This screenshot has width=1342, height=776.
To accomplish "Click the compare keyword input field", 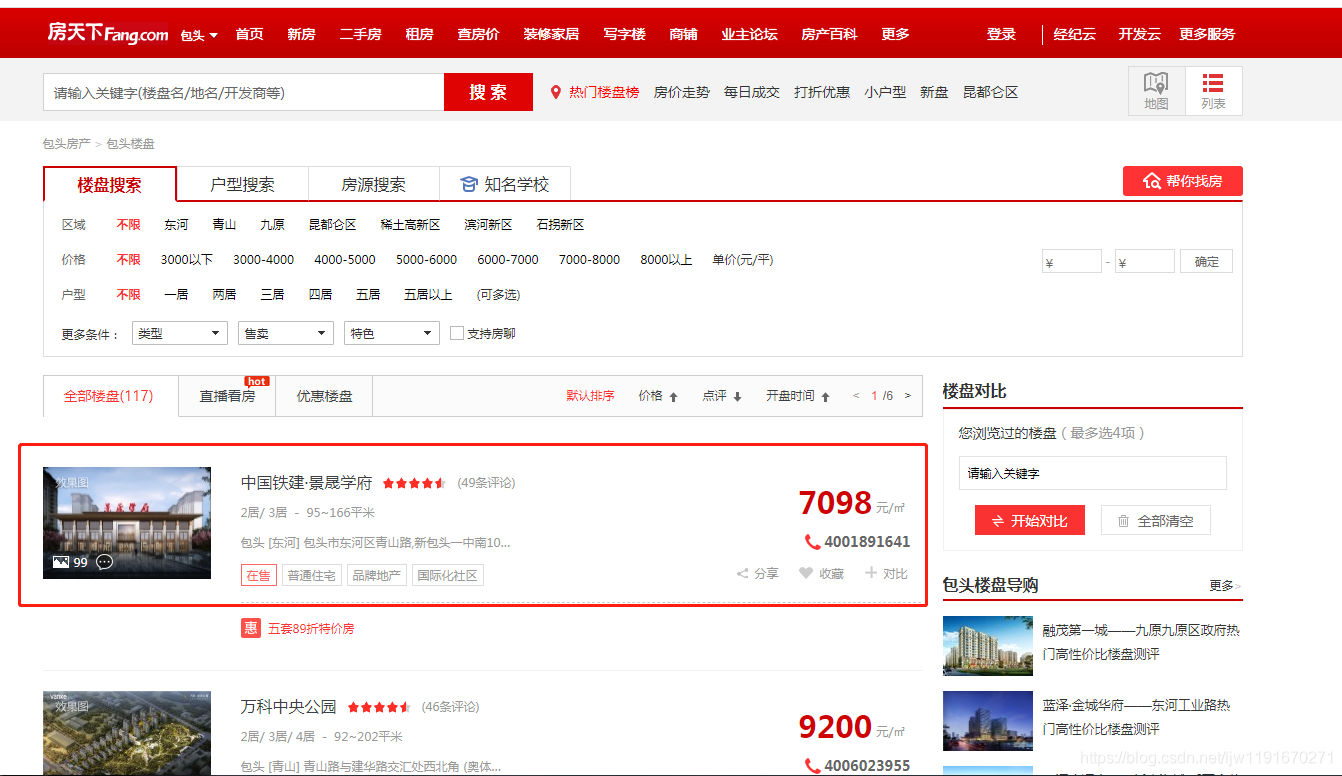I will click(x=1092, y=473).
